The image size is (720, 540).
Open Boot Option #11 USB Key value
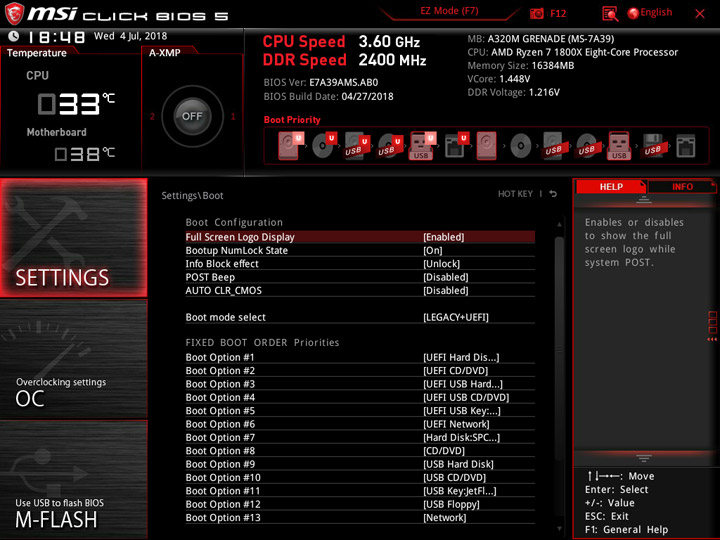point(460,490)
